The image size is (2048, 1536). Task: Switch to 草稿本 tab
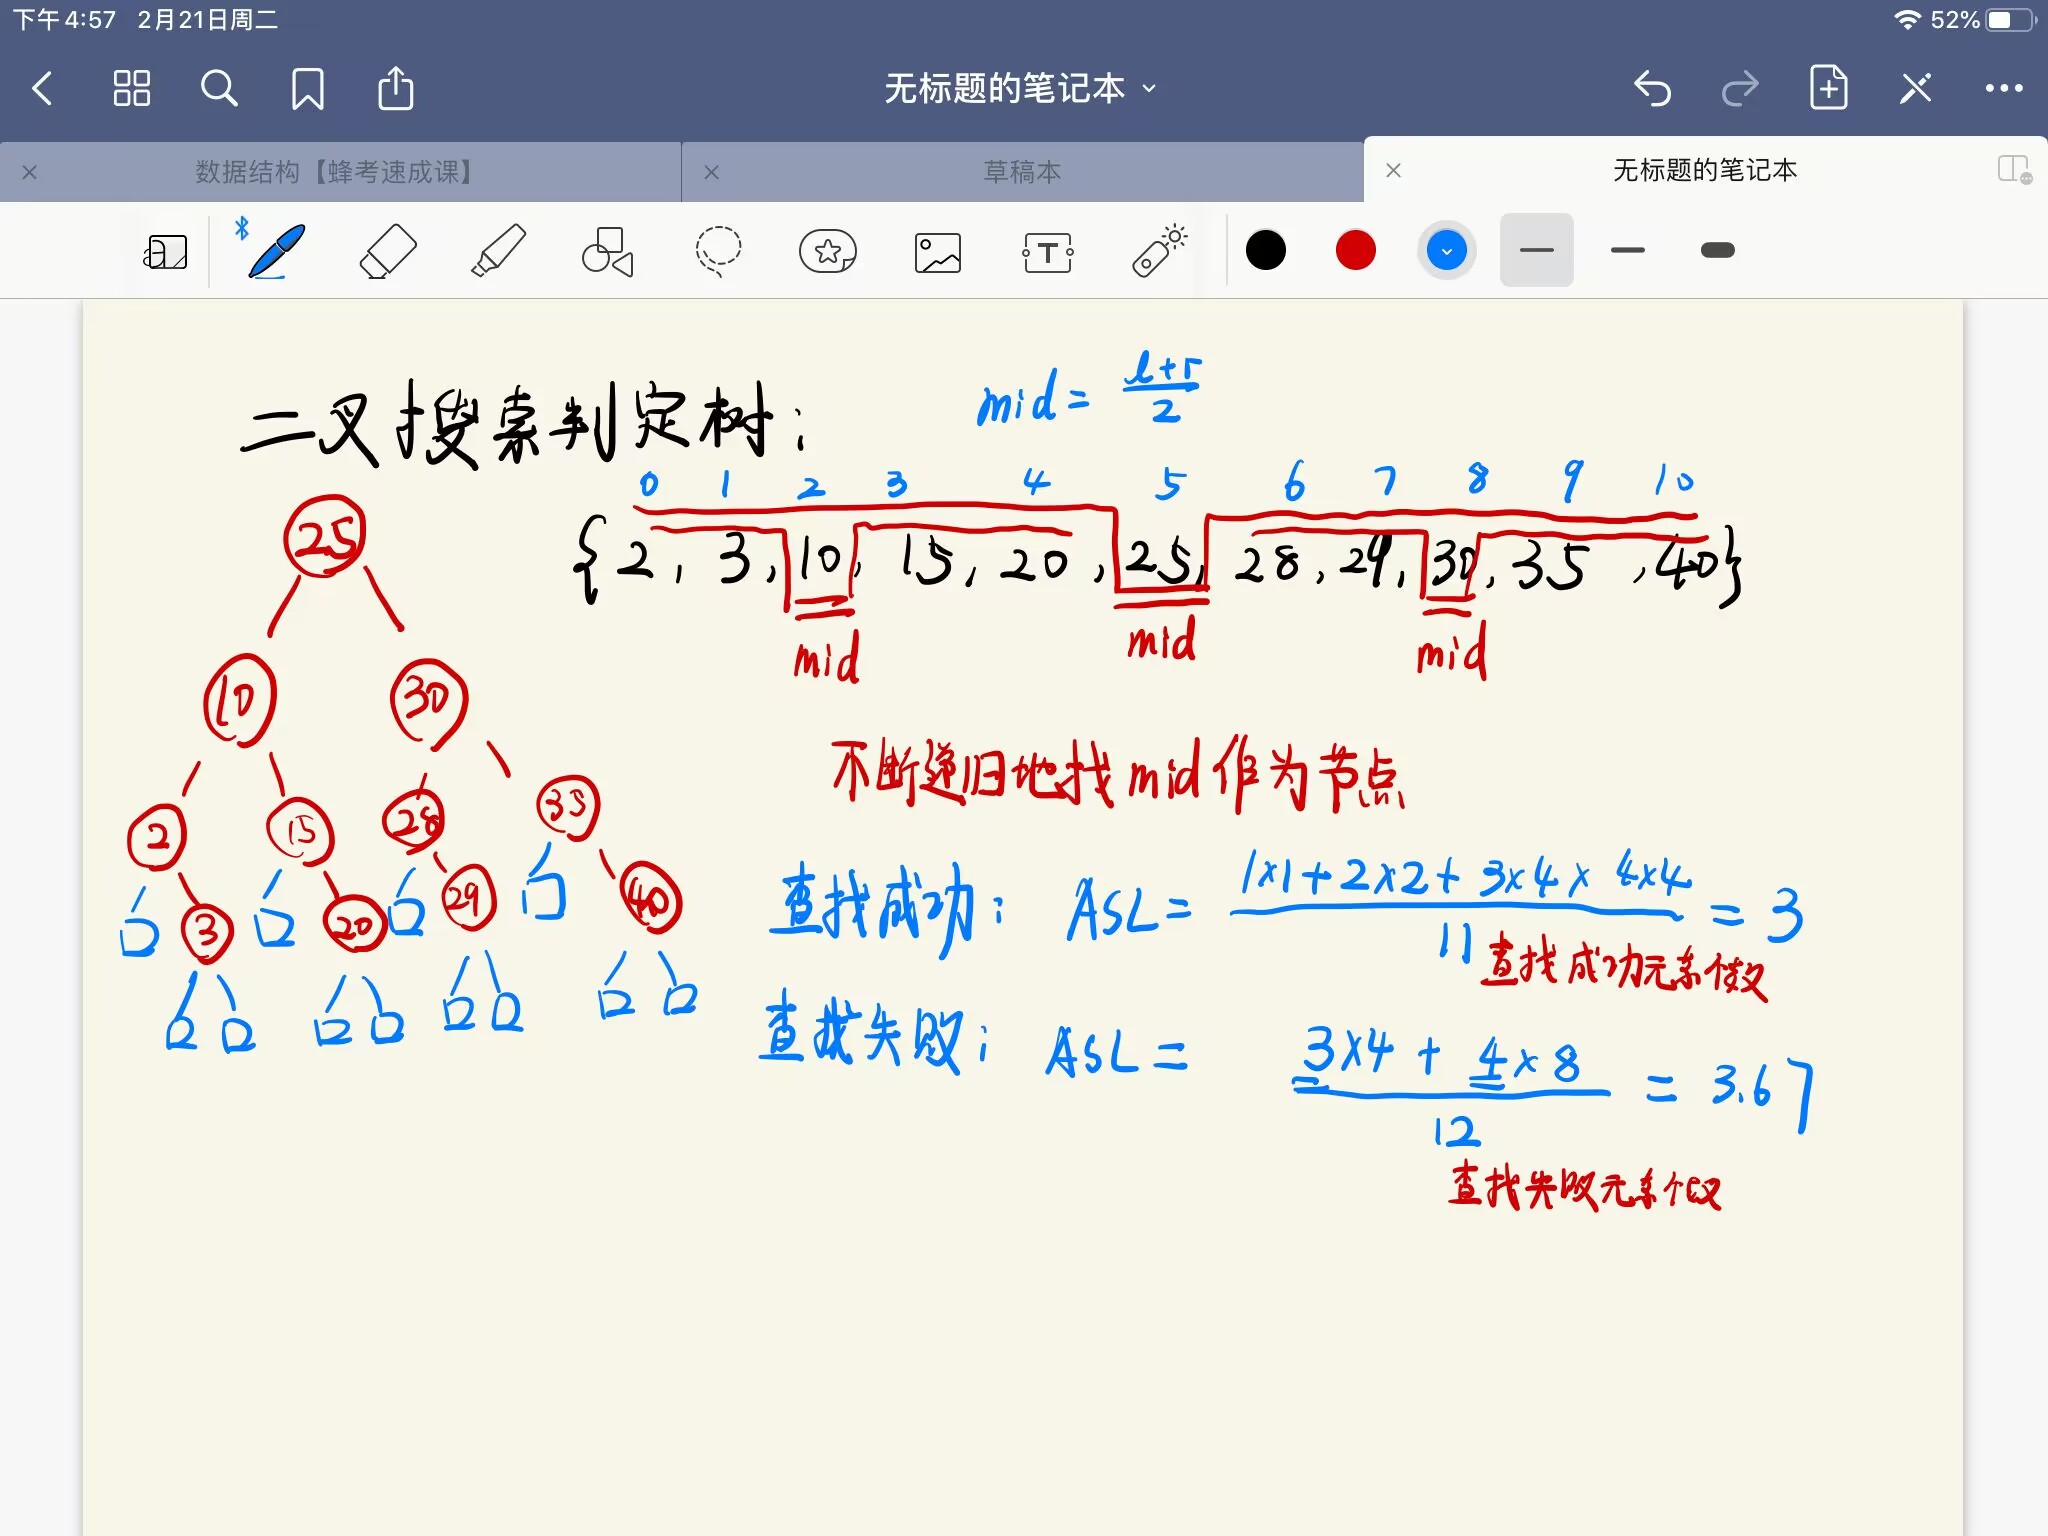1022,172
